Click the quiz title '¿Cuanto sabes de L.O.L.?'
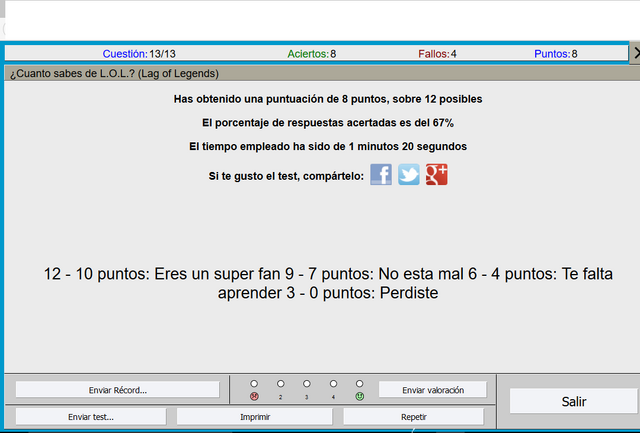Image resolution: width=640 pixels, height=433 pixels. point(114,74)
